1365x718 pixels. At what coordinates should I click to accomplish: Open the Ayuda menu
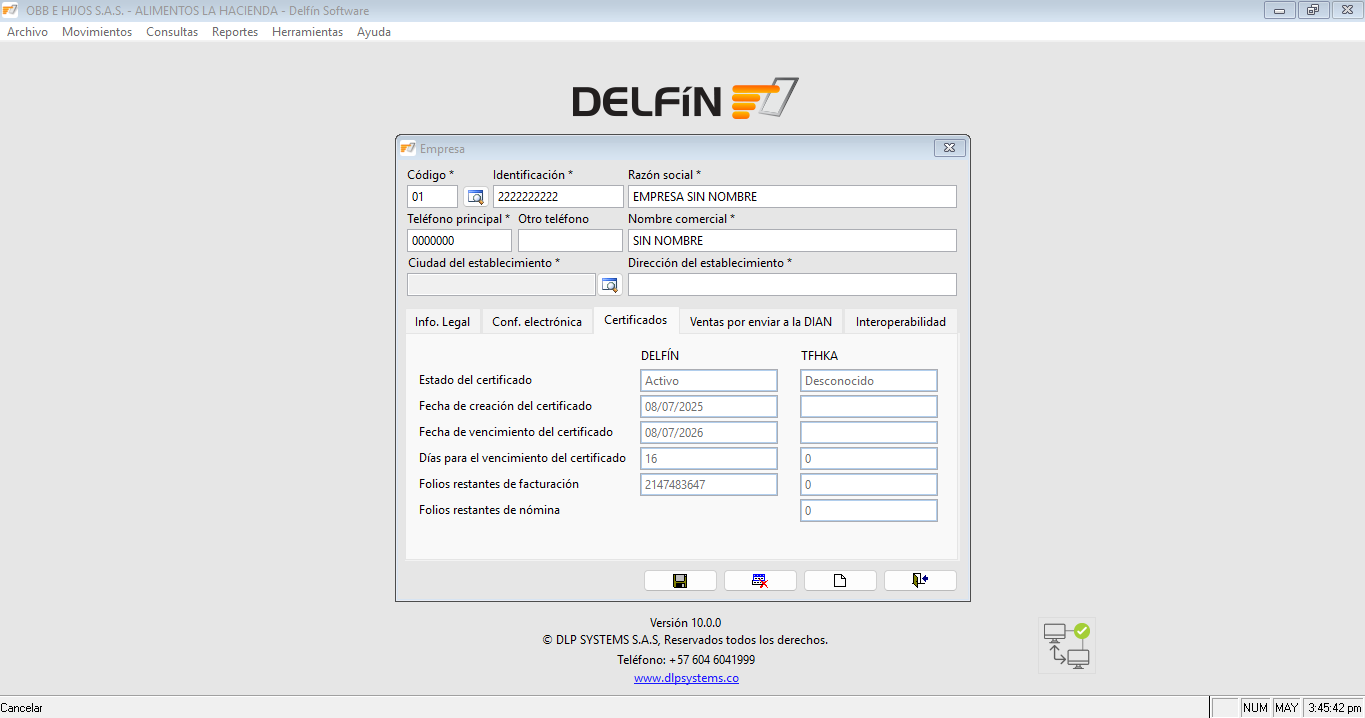coord(374,32)
